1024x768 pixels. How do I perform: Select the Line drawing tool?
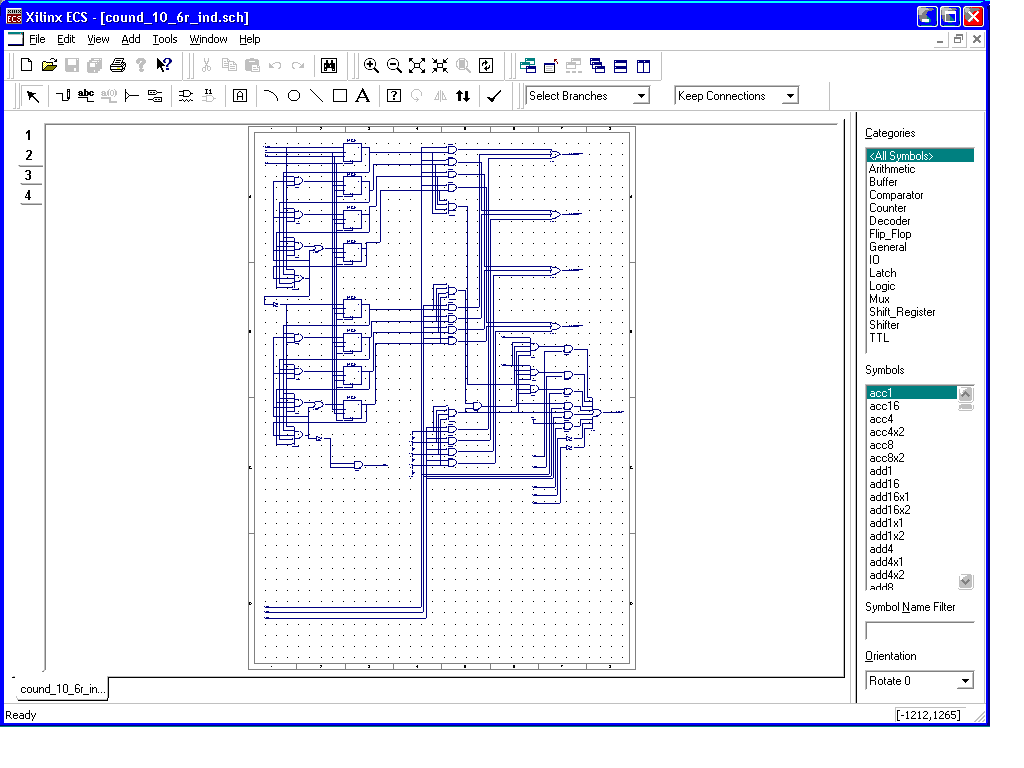[x=317, y=96]
